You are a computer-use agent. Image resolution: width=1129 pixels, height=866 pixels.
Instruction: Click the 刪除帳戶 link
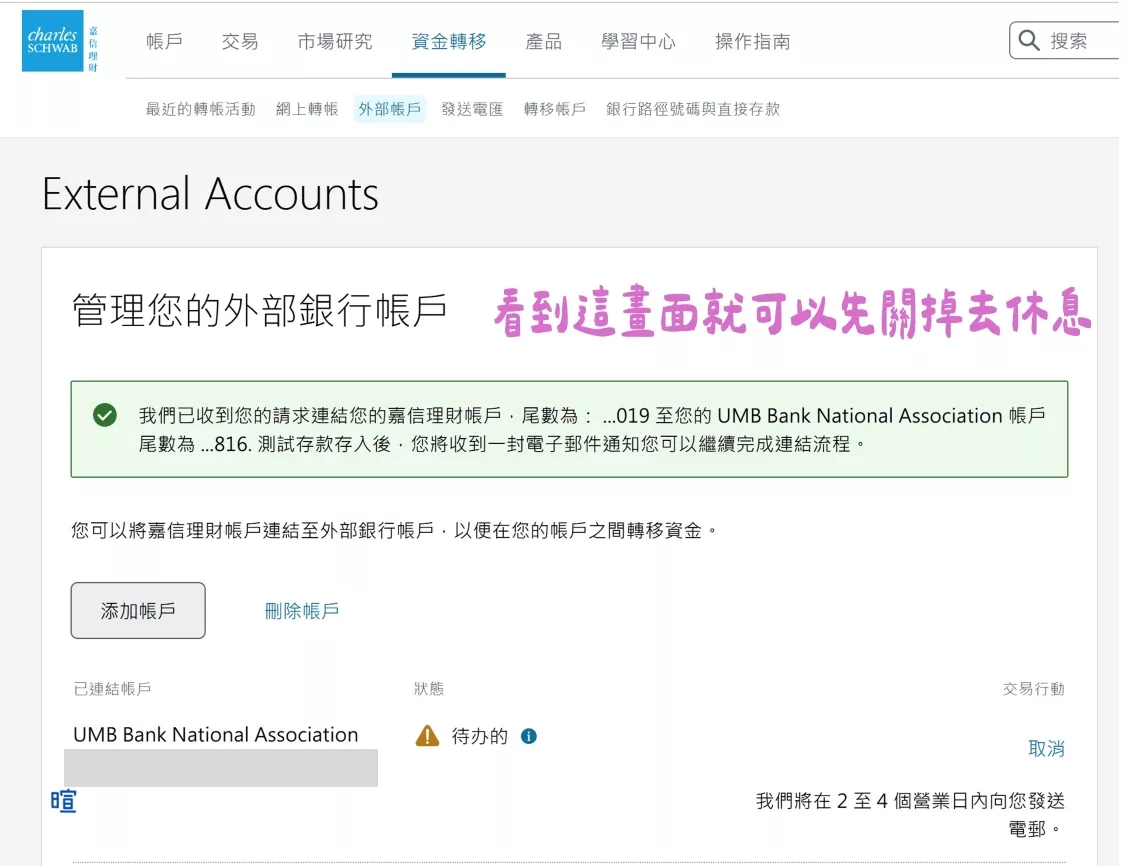click(301, 610)
